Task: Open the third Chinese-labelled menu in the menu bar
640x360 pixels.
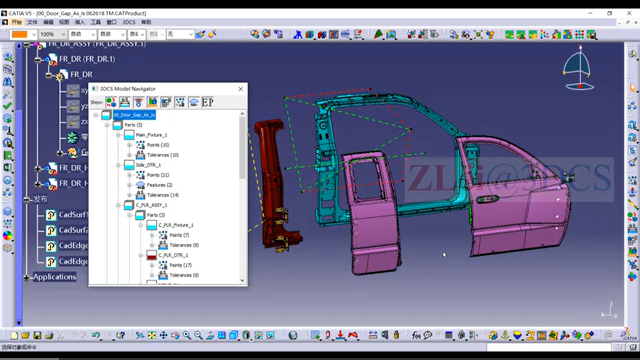Action: (48, 22)
